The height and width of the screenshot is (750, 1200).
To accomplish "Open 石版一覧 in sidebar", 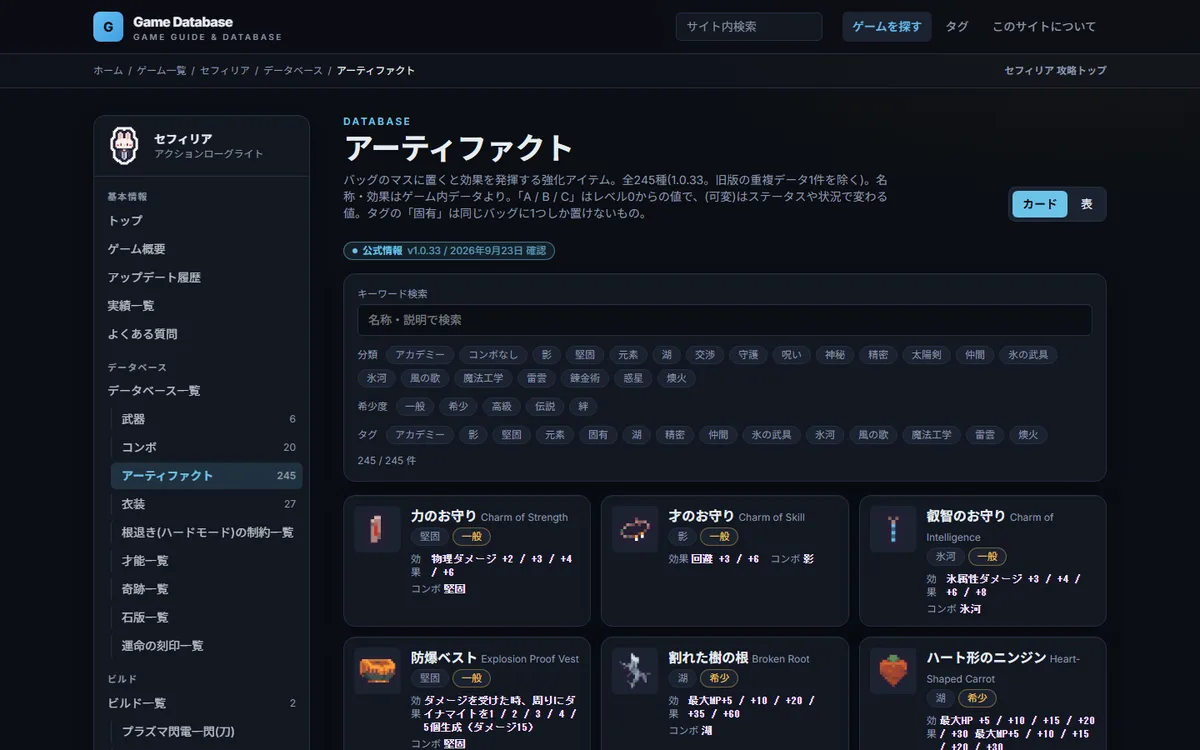I will [207, 618].
